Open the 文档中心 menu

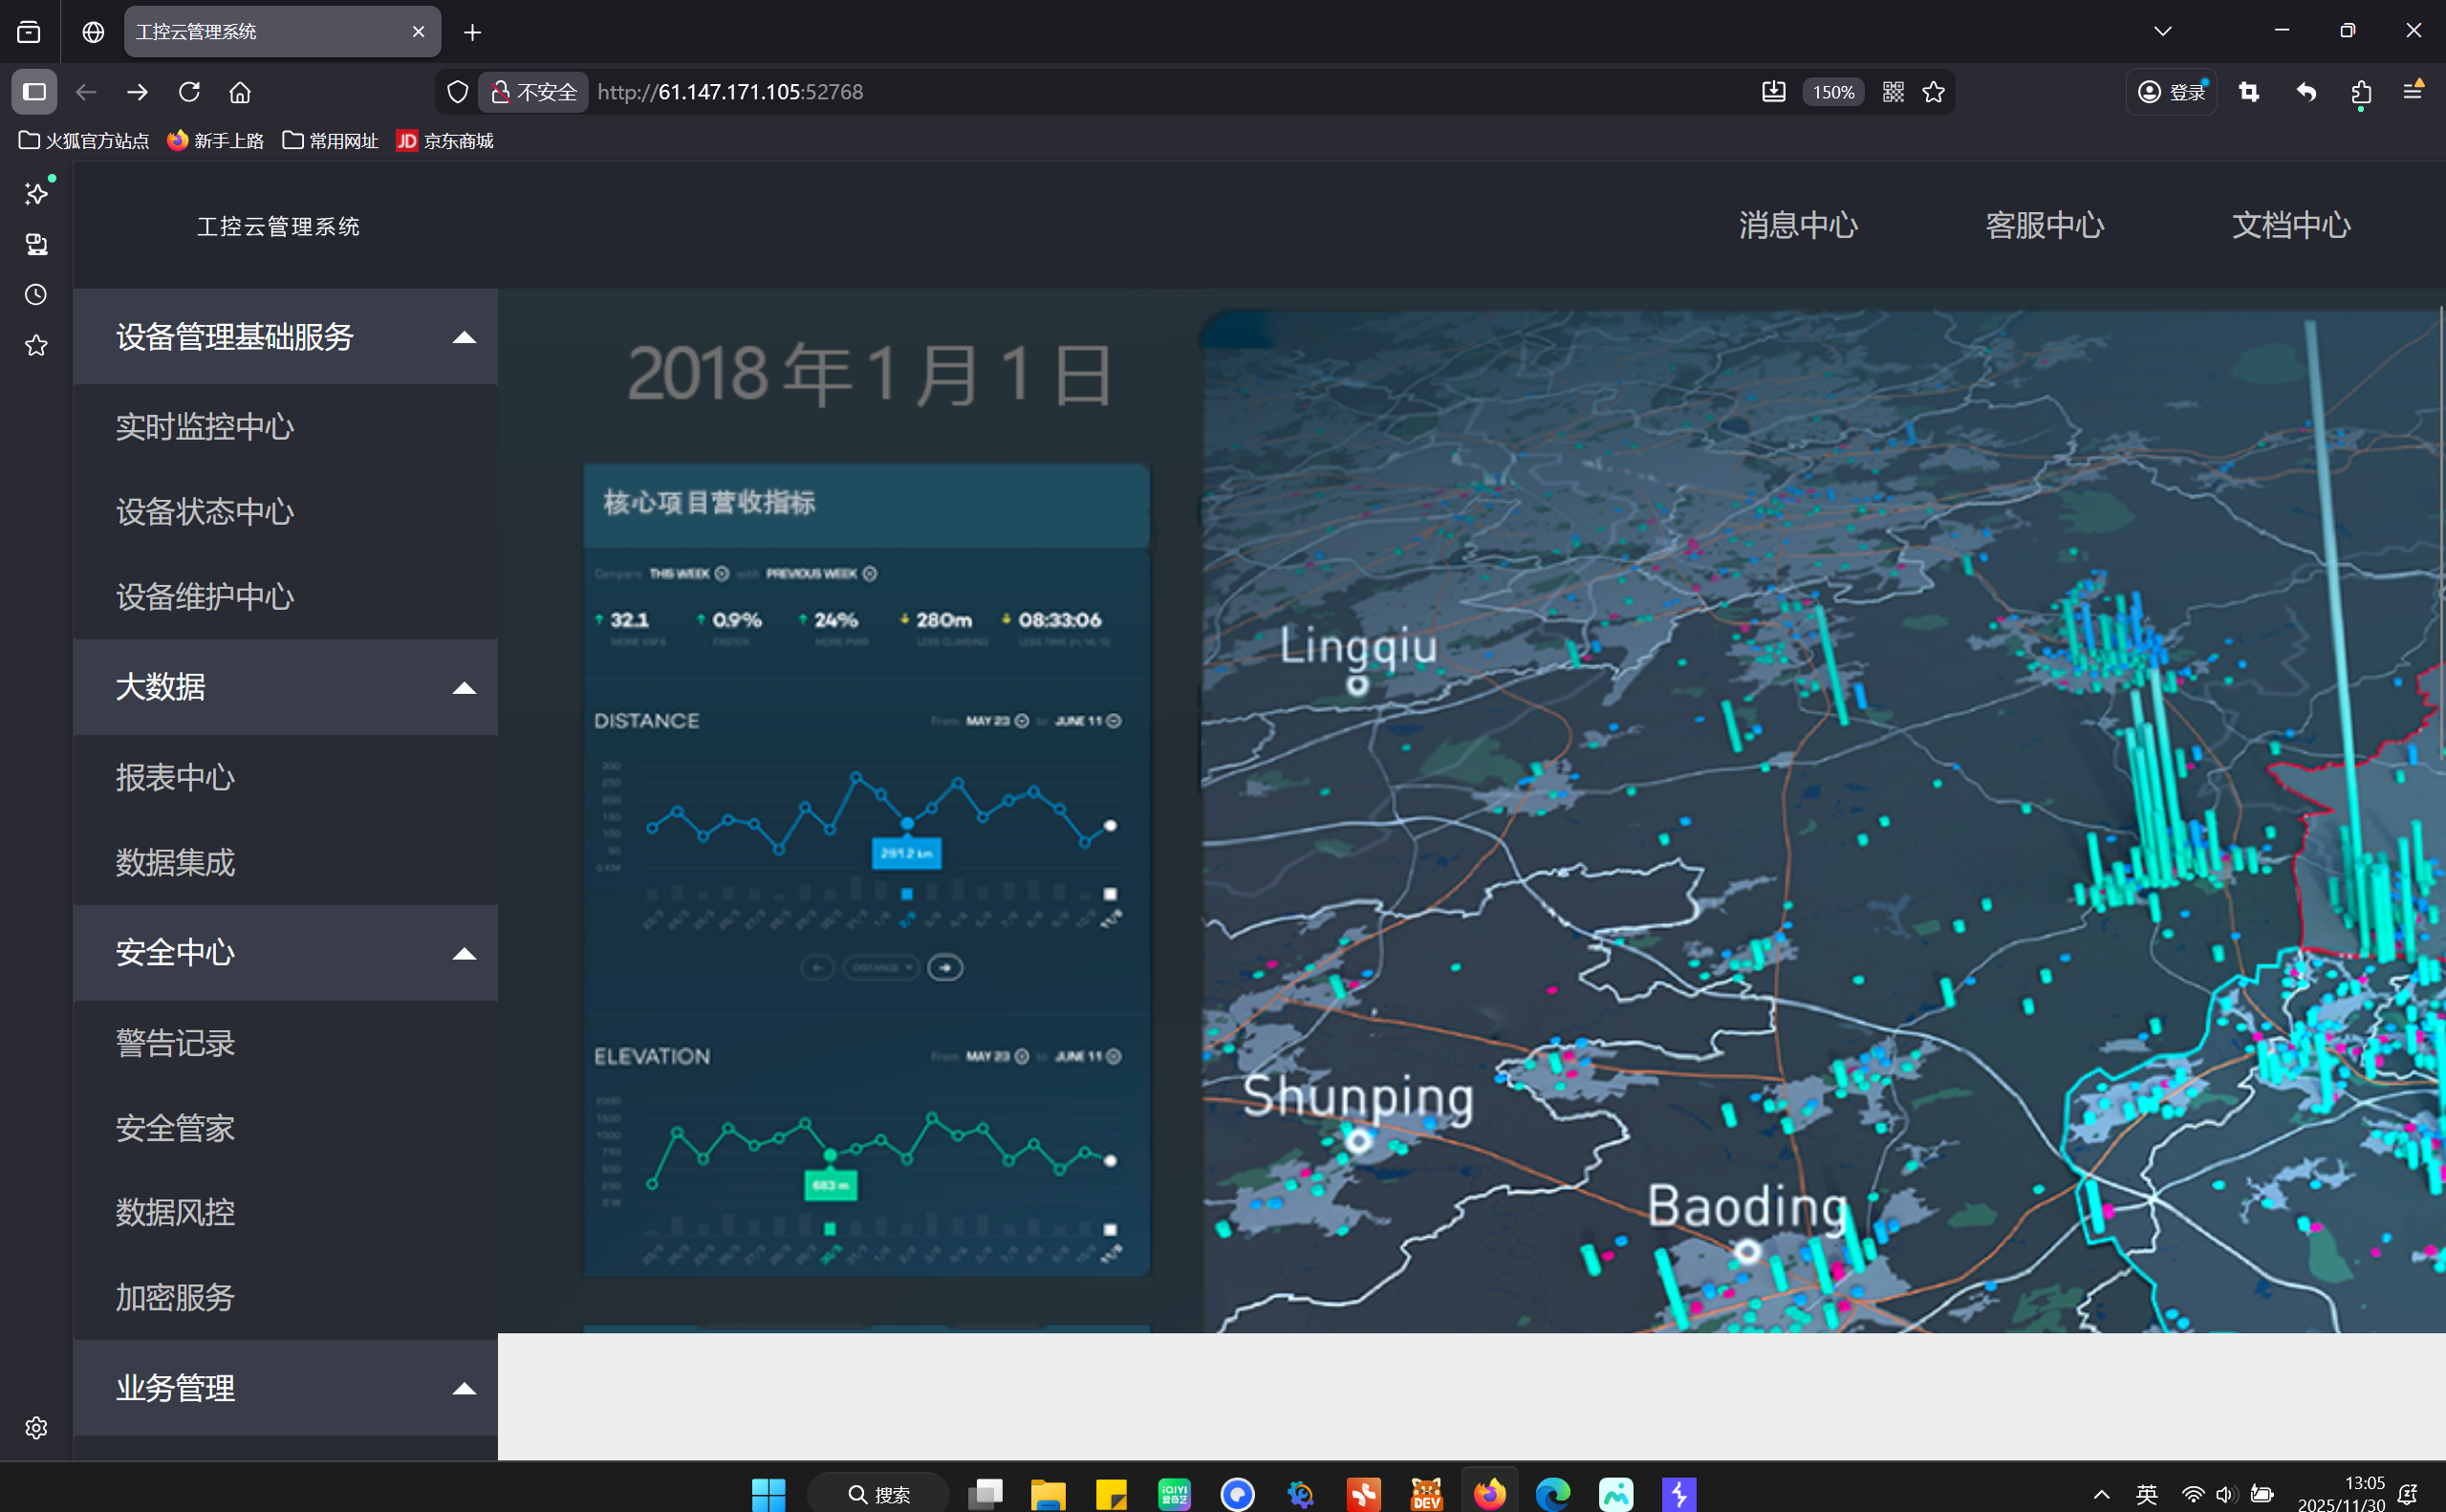(2290, 225)
